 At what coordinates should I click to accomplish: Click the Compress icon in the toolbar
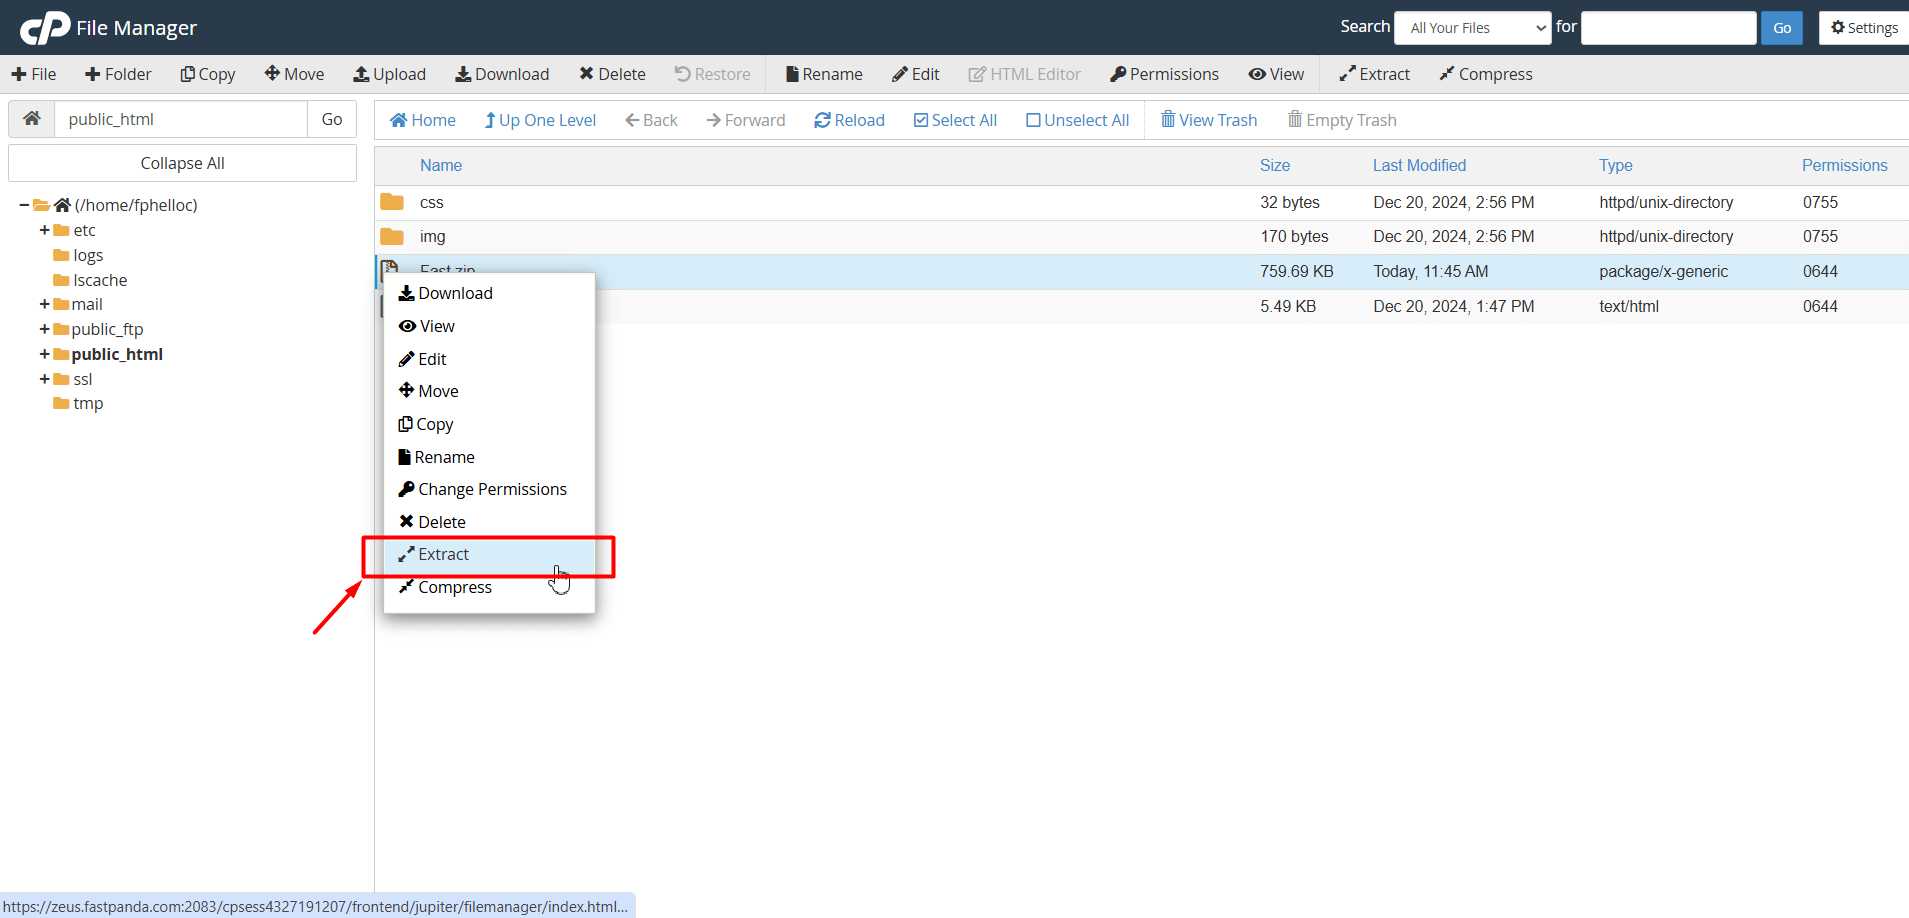[x=1486, y=74]
